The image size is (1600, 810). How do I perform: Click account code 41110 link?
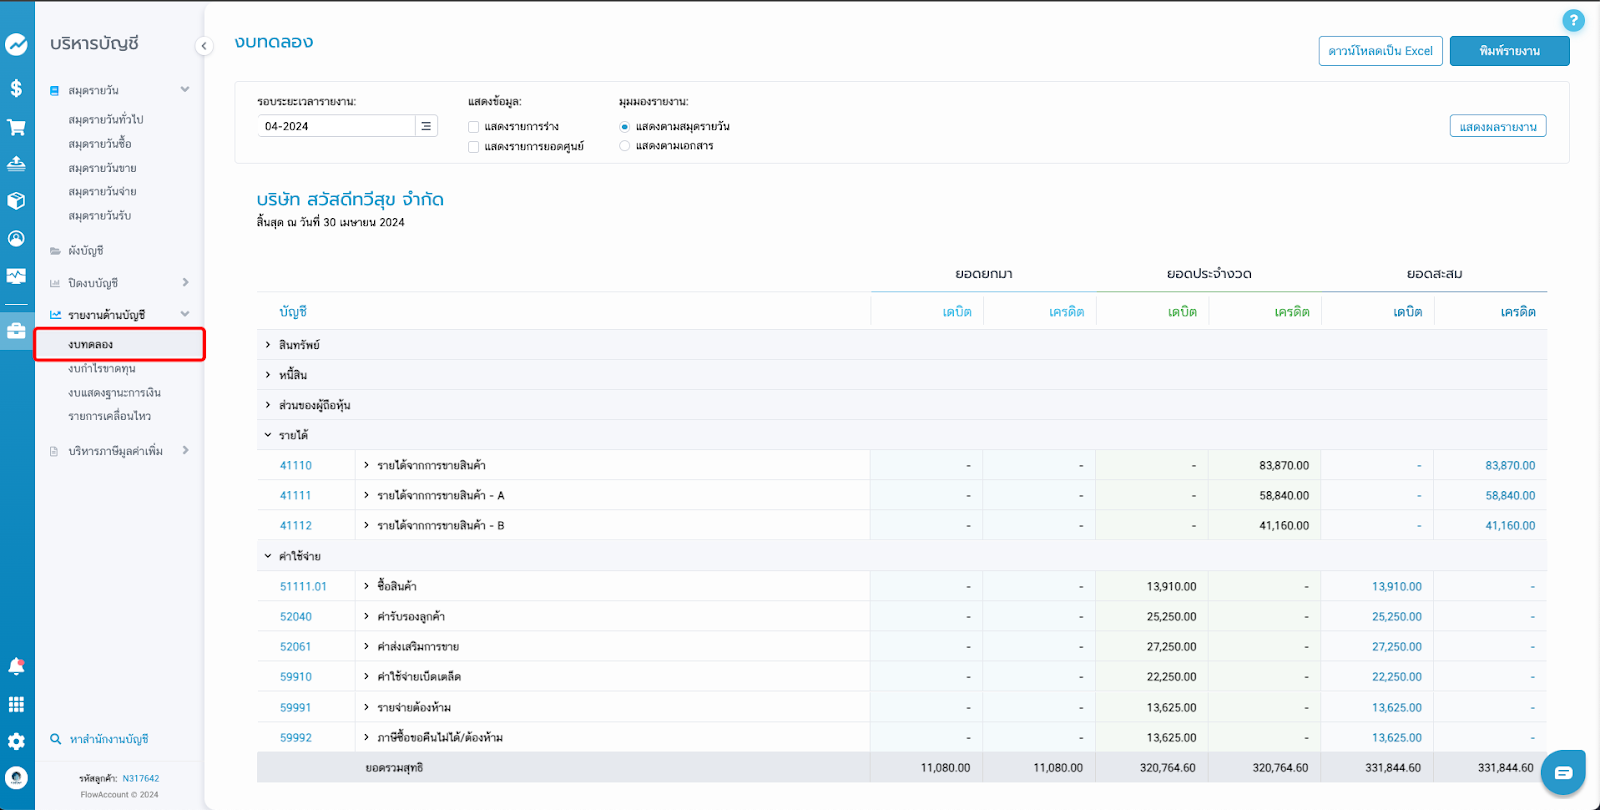[x=296, y=466]
